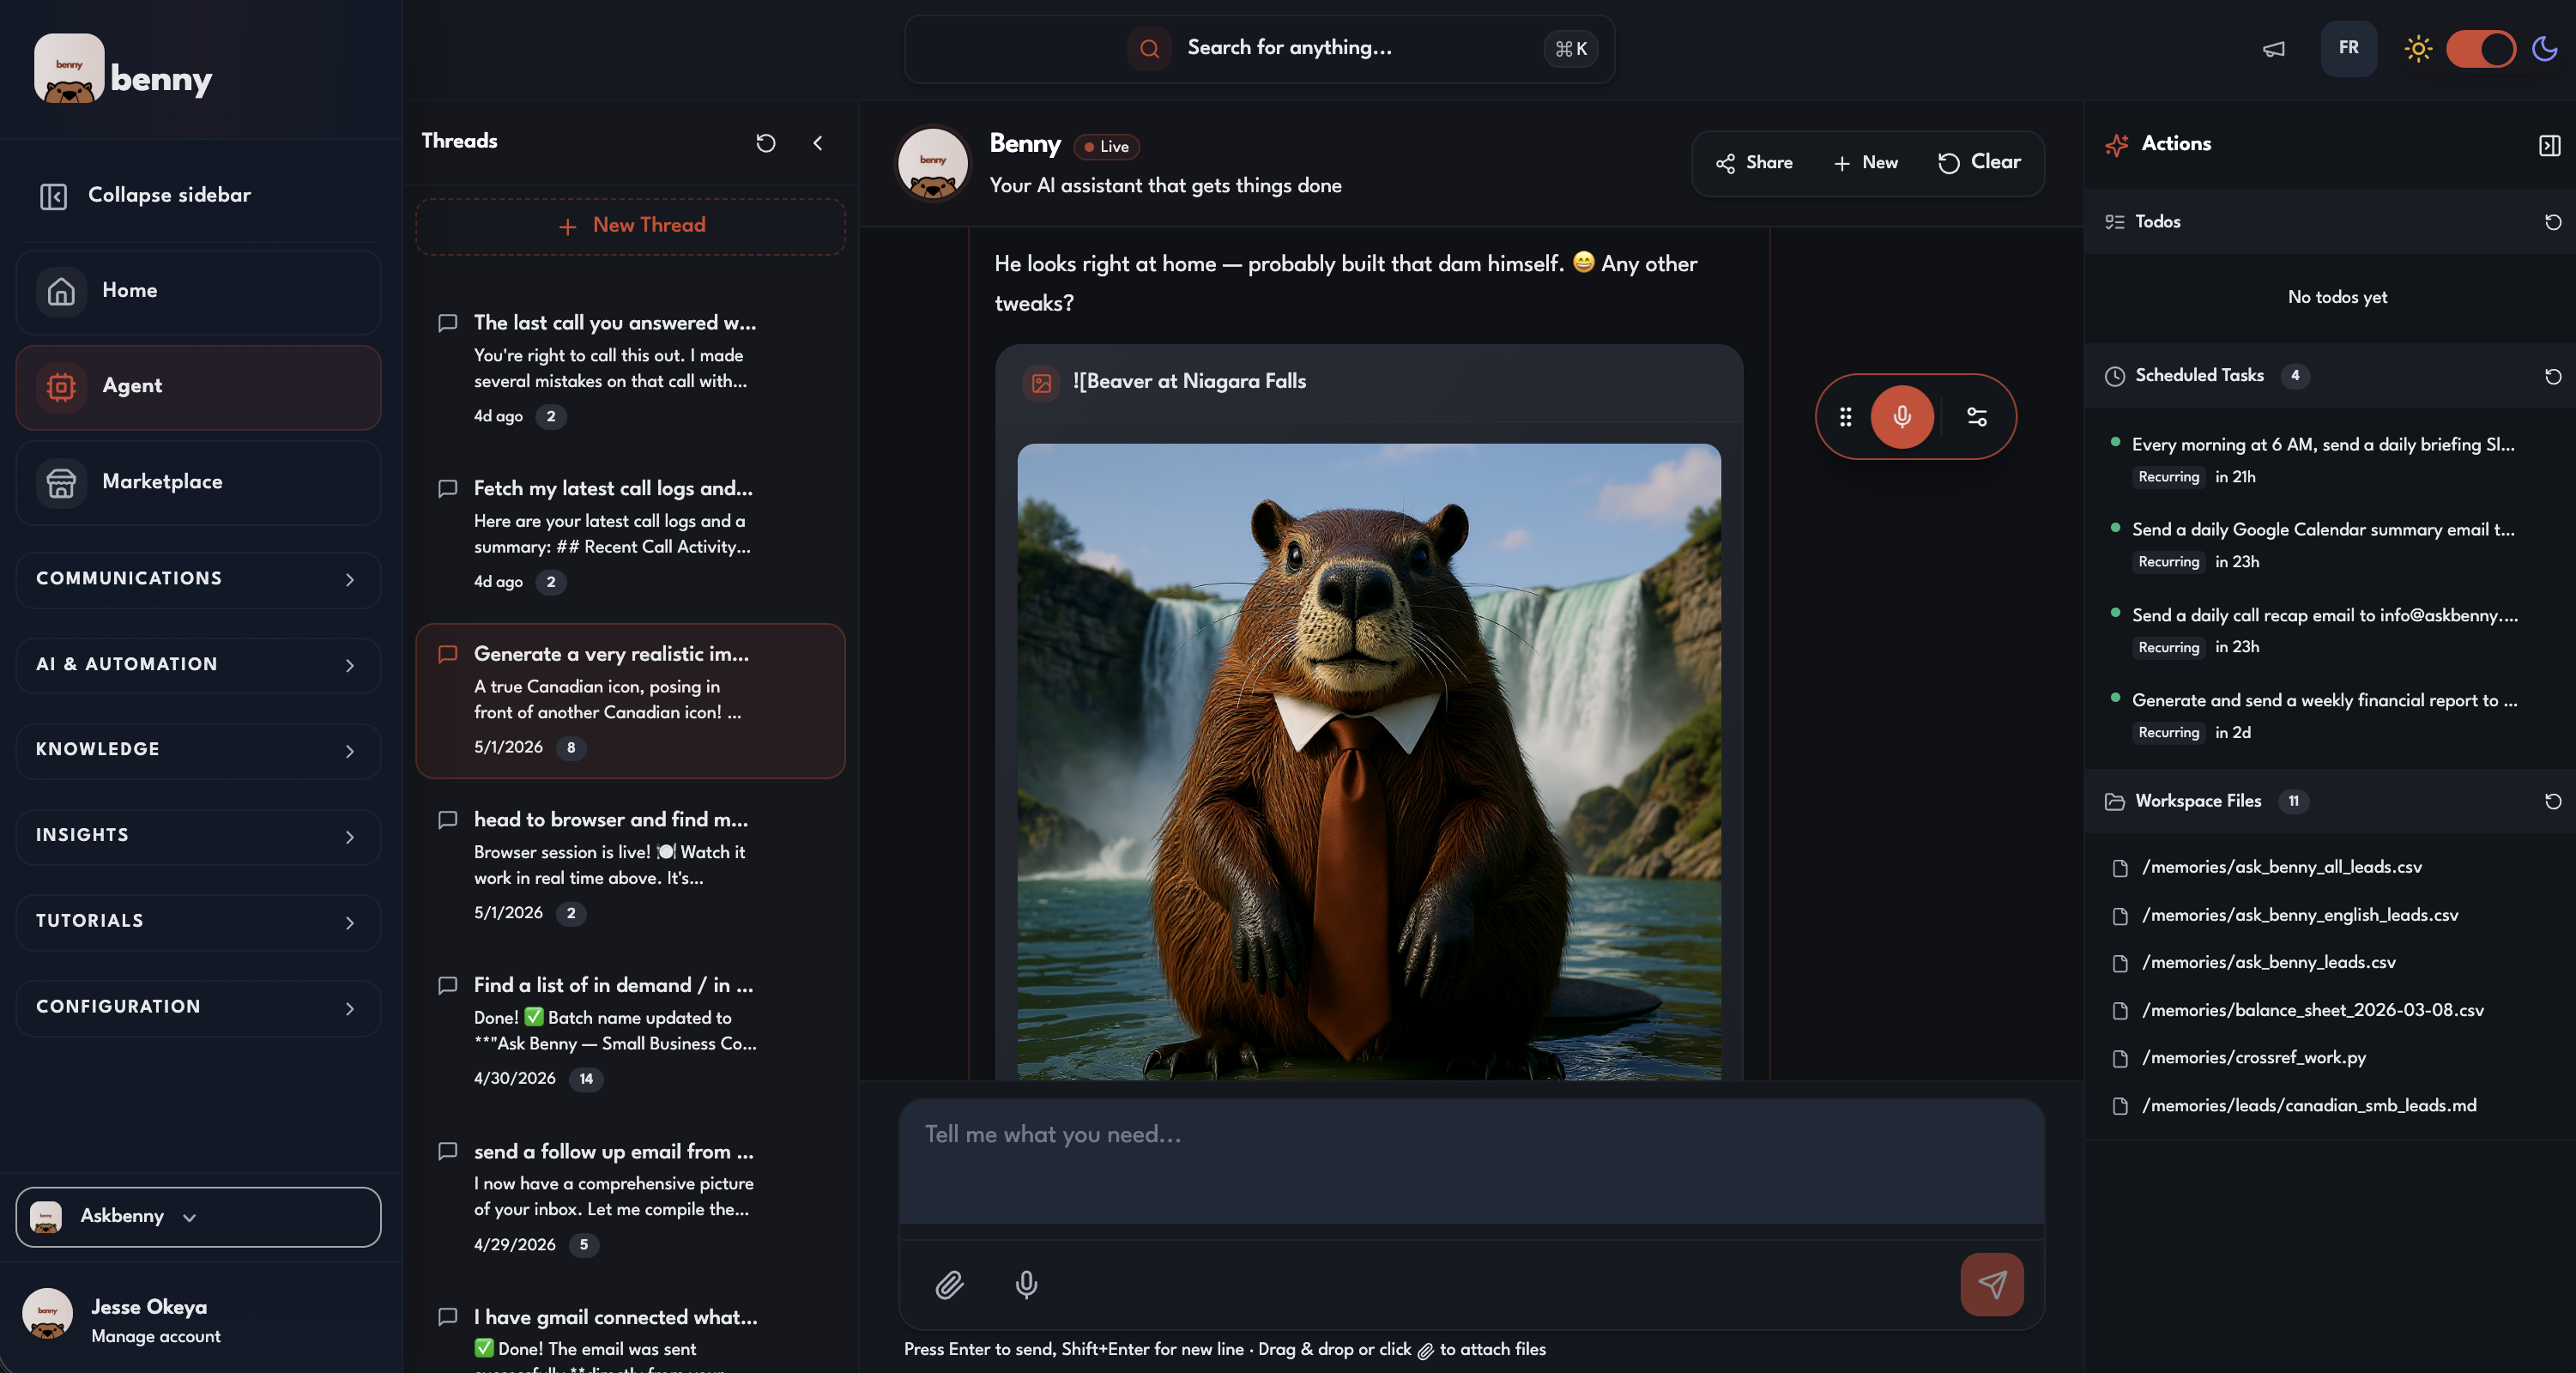
Task: Click the Search for anything field
Action: pyautogui.click(x=1259, y=48)
